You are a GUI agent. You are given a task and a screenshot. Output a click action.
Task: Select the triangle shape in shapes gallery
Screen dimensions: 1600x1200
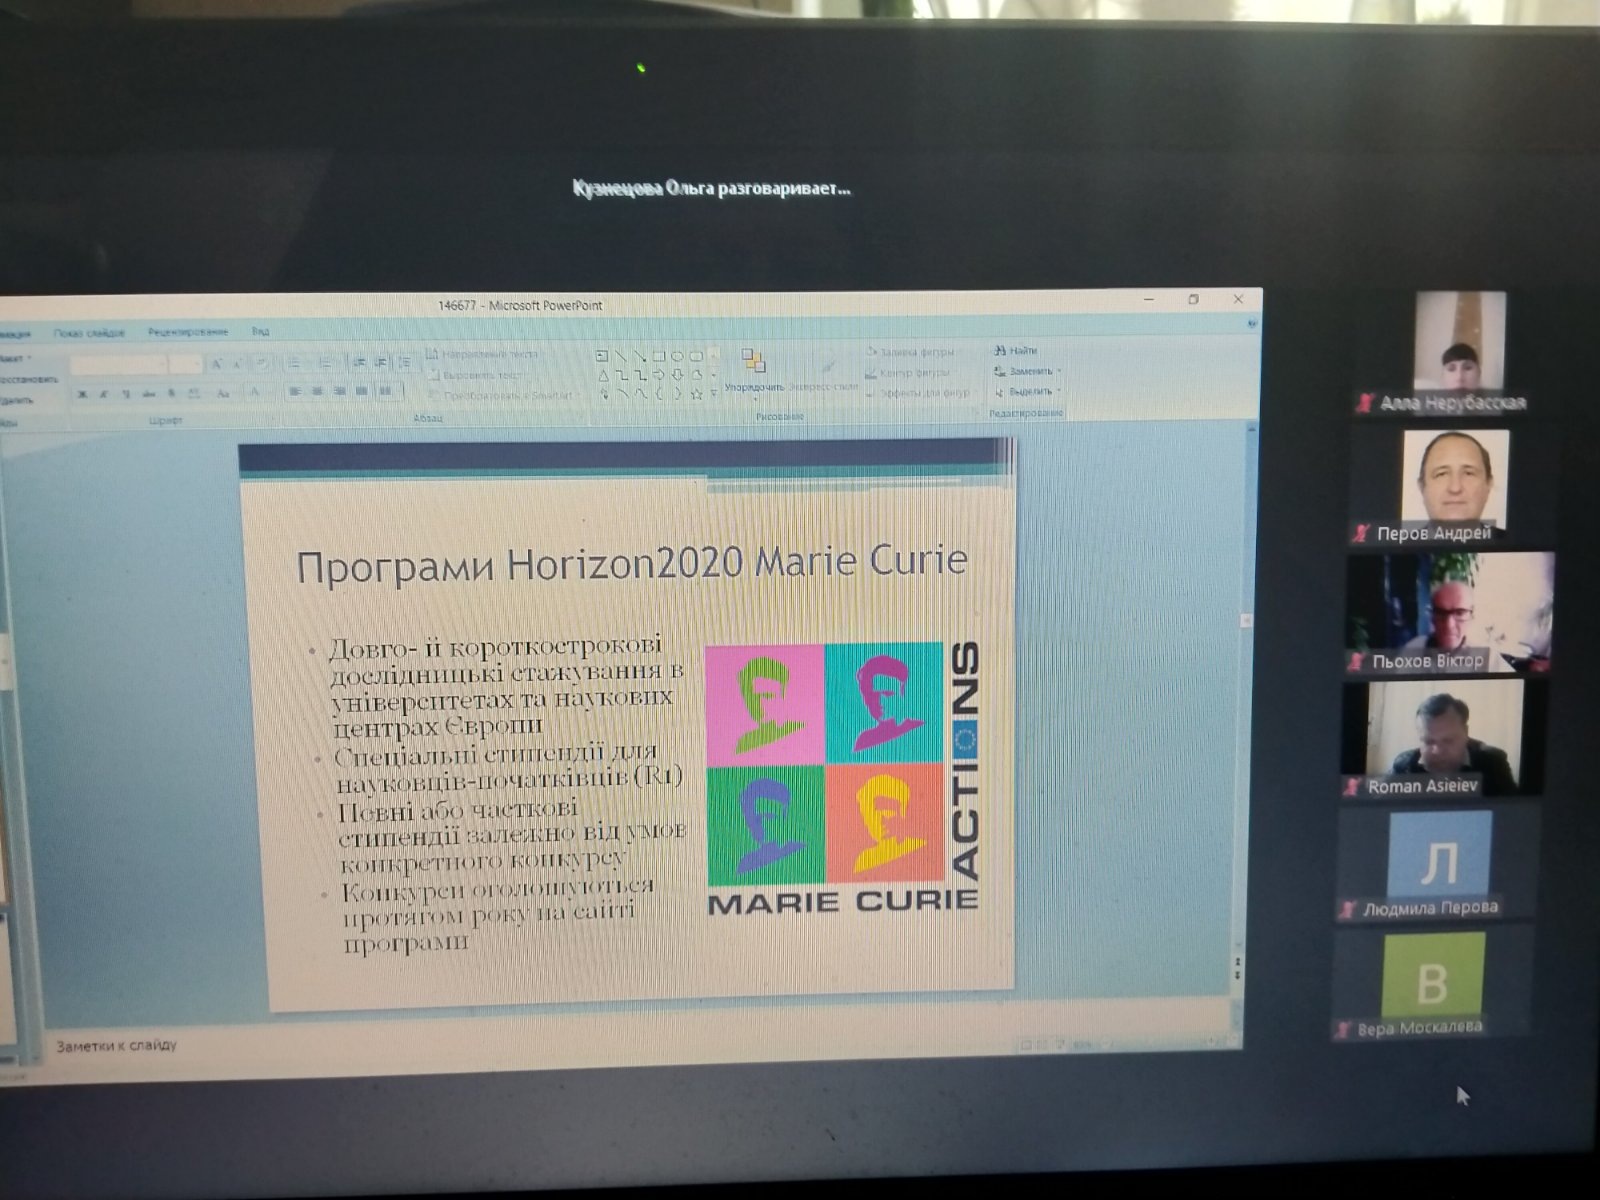(604, 375)
